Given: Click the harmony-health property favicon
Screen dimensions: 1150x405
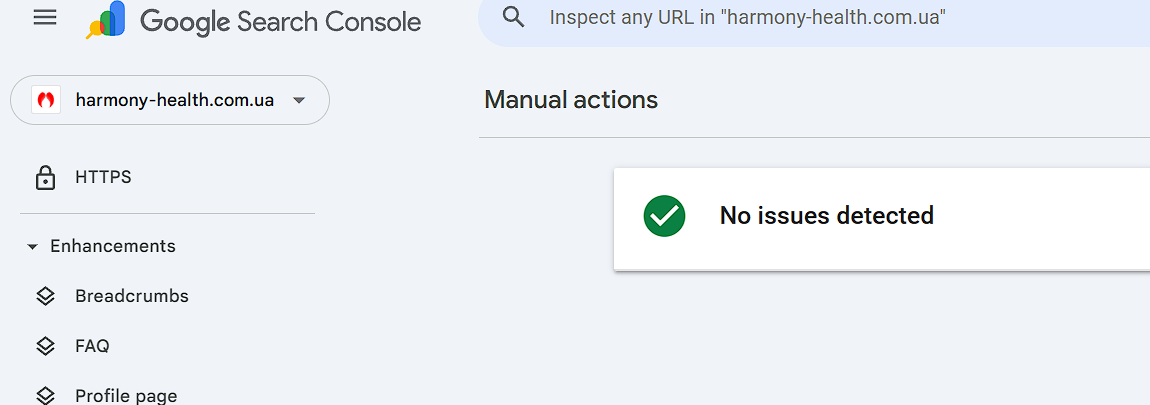Looking at the screenshot, I should (x=46, y=100).
